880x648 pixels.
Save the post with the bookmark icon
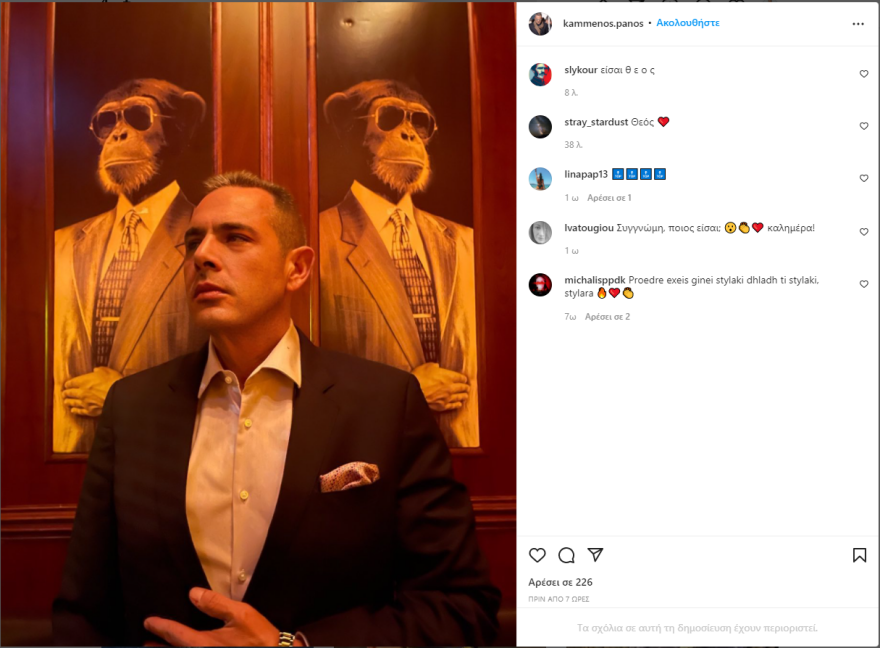[x=859, y=555]
